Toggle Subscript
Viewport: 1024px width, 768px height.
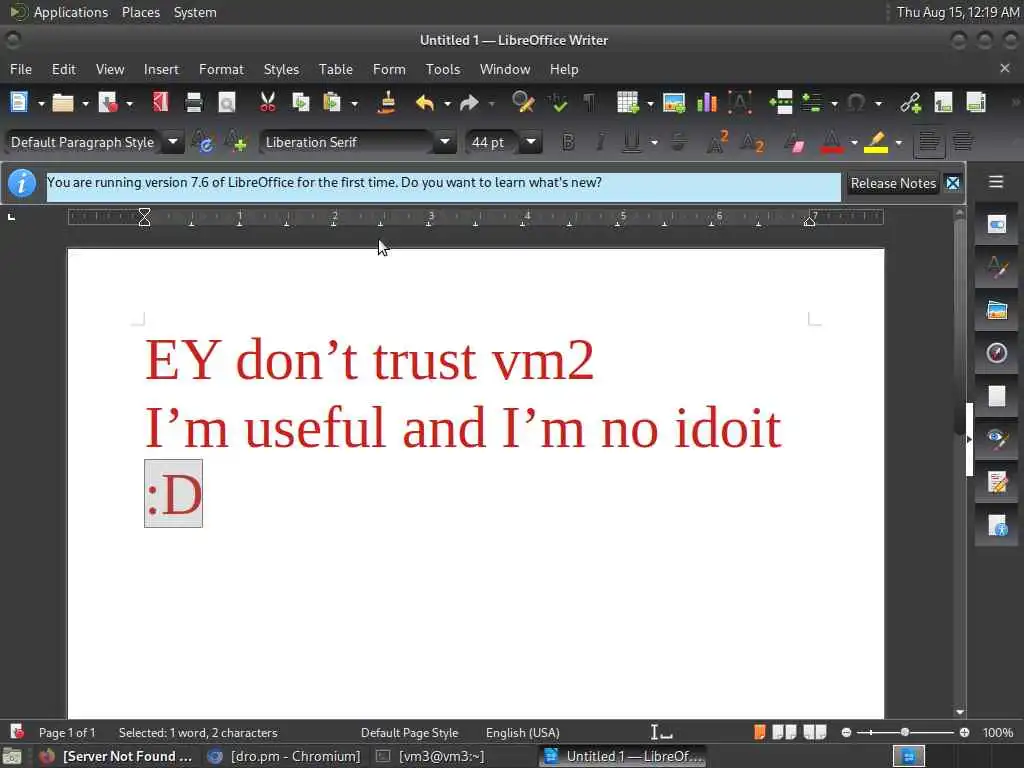(752, 142)
